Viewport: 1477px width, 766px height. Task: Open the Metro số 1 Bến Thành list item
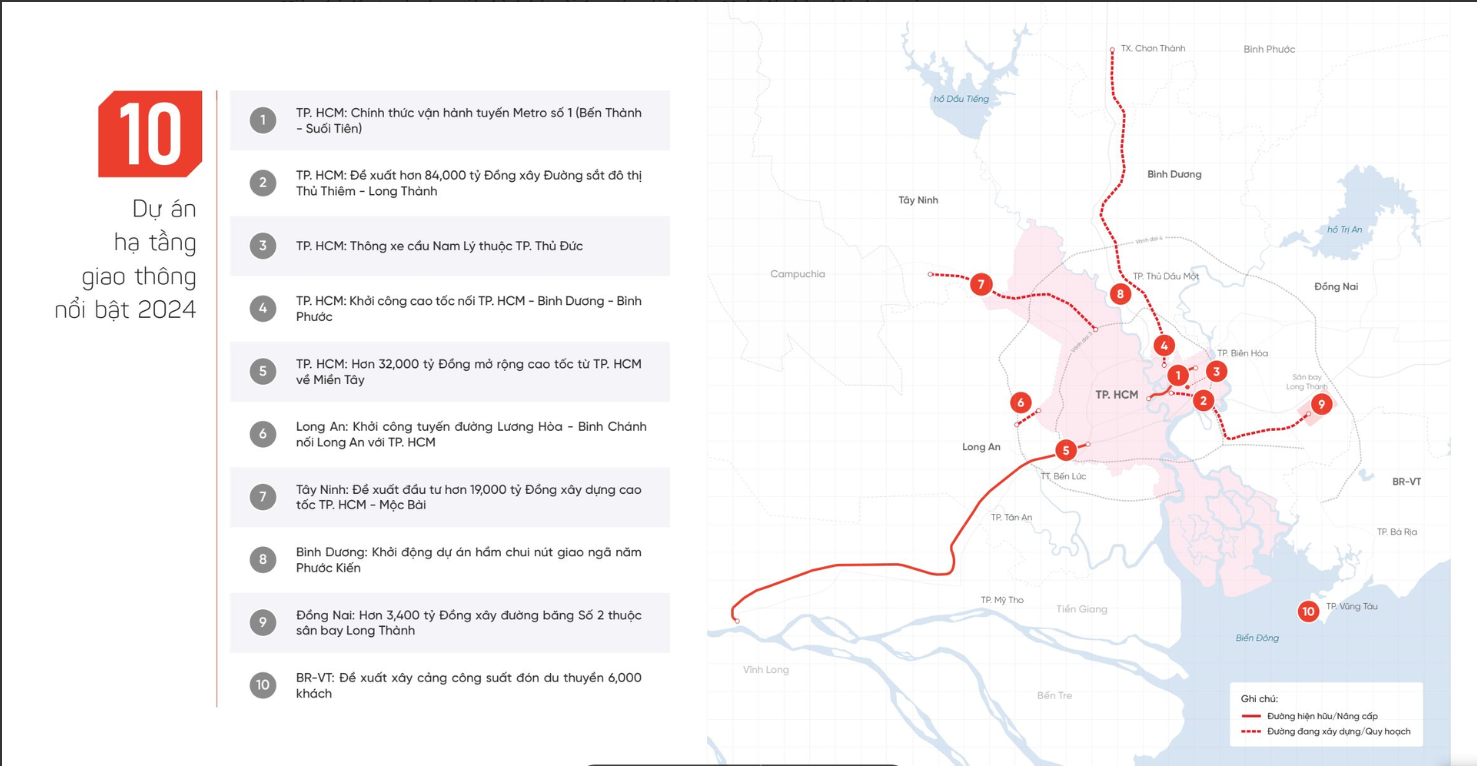coord(468,121)
